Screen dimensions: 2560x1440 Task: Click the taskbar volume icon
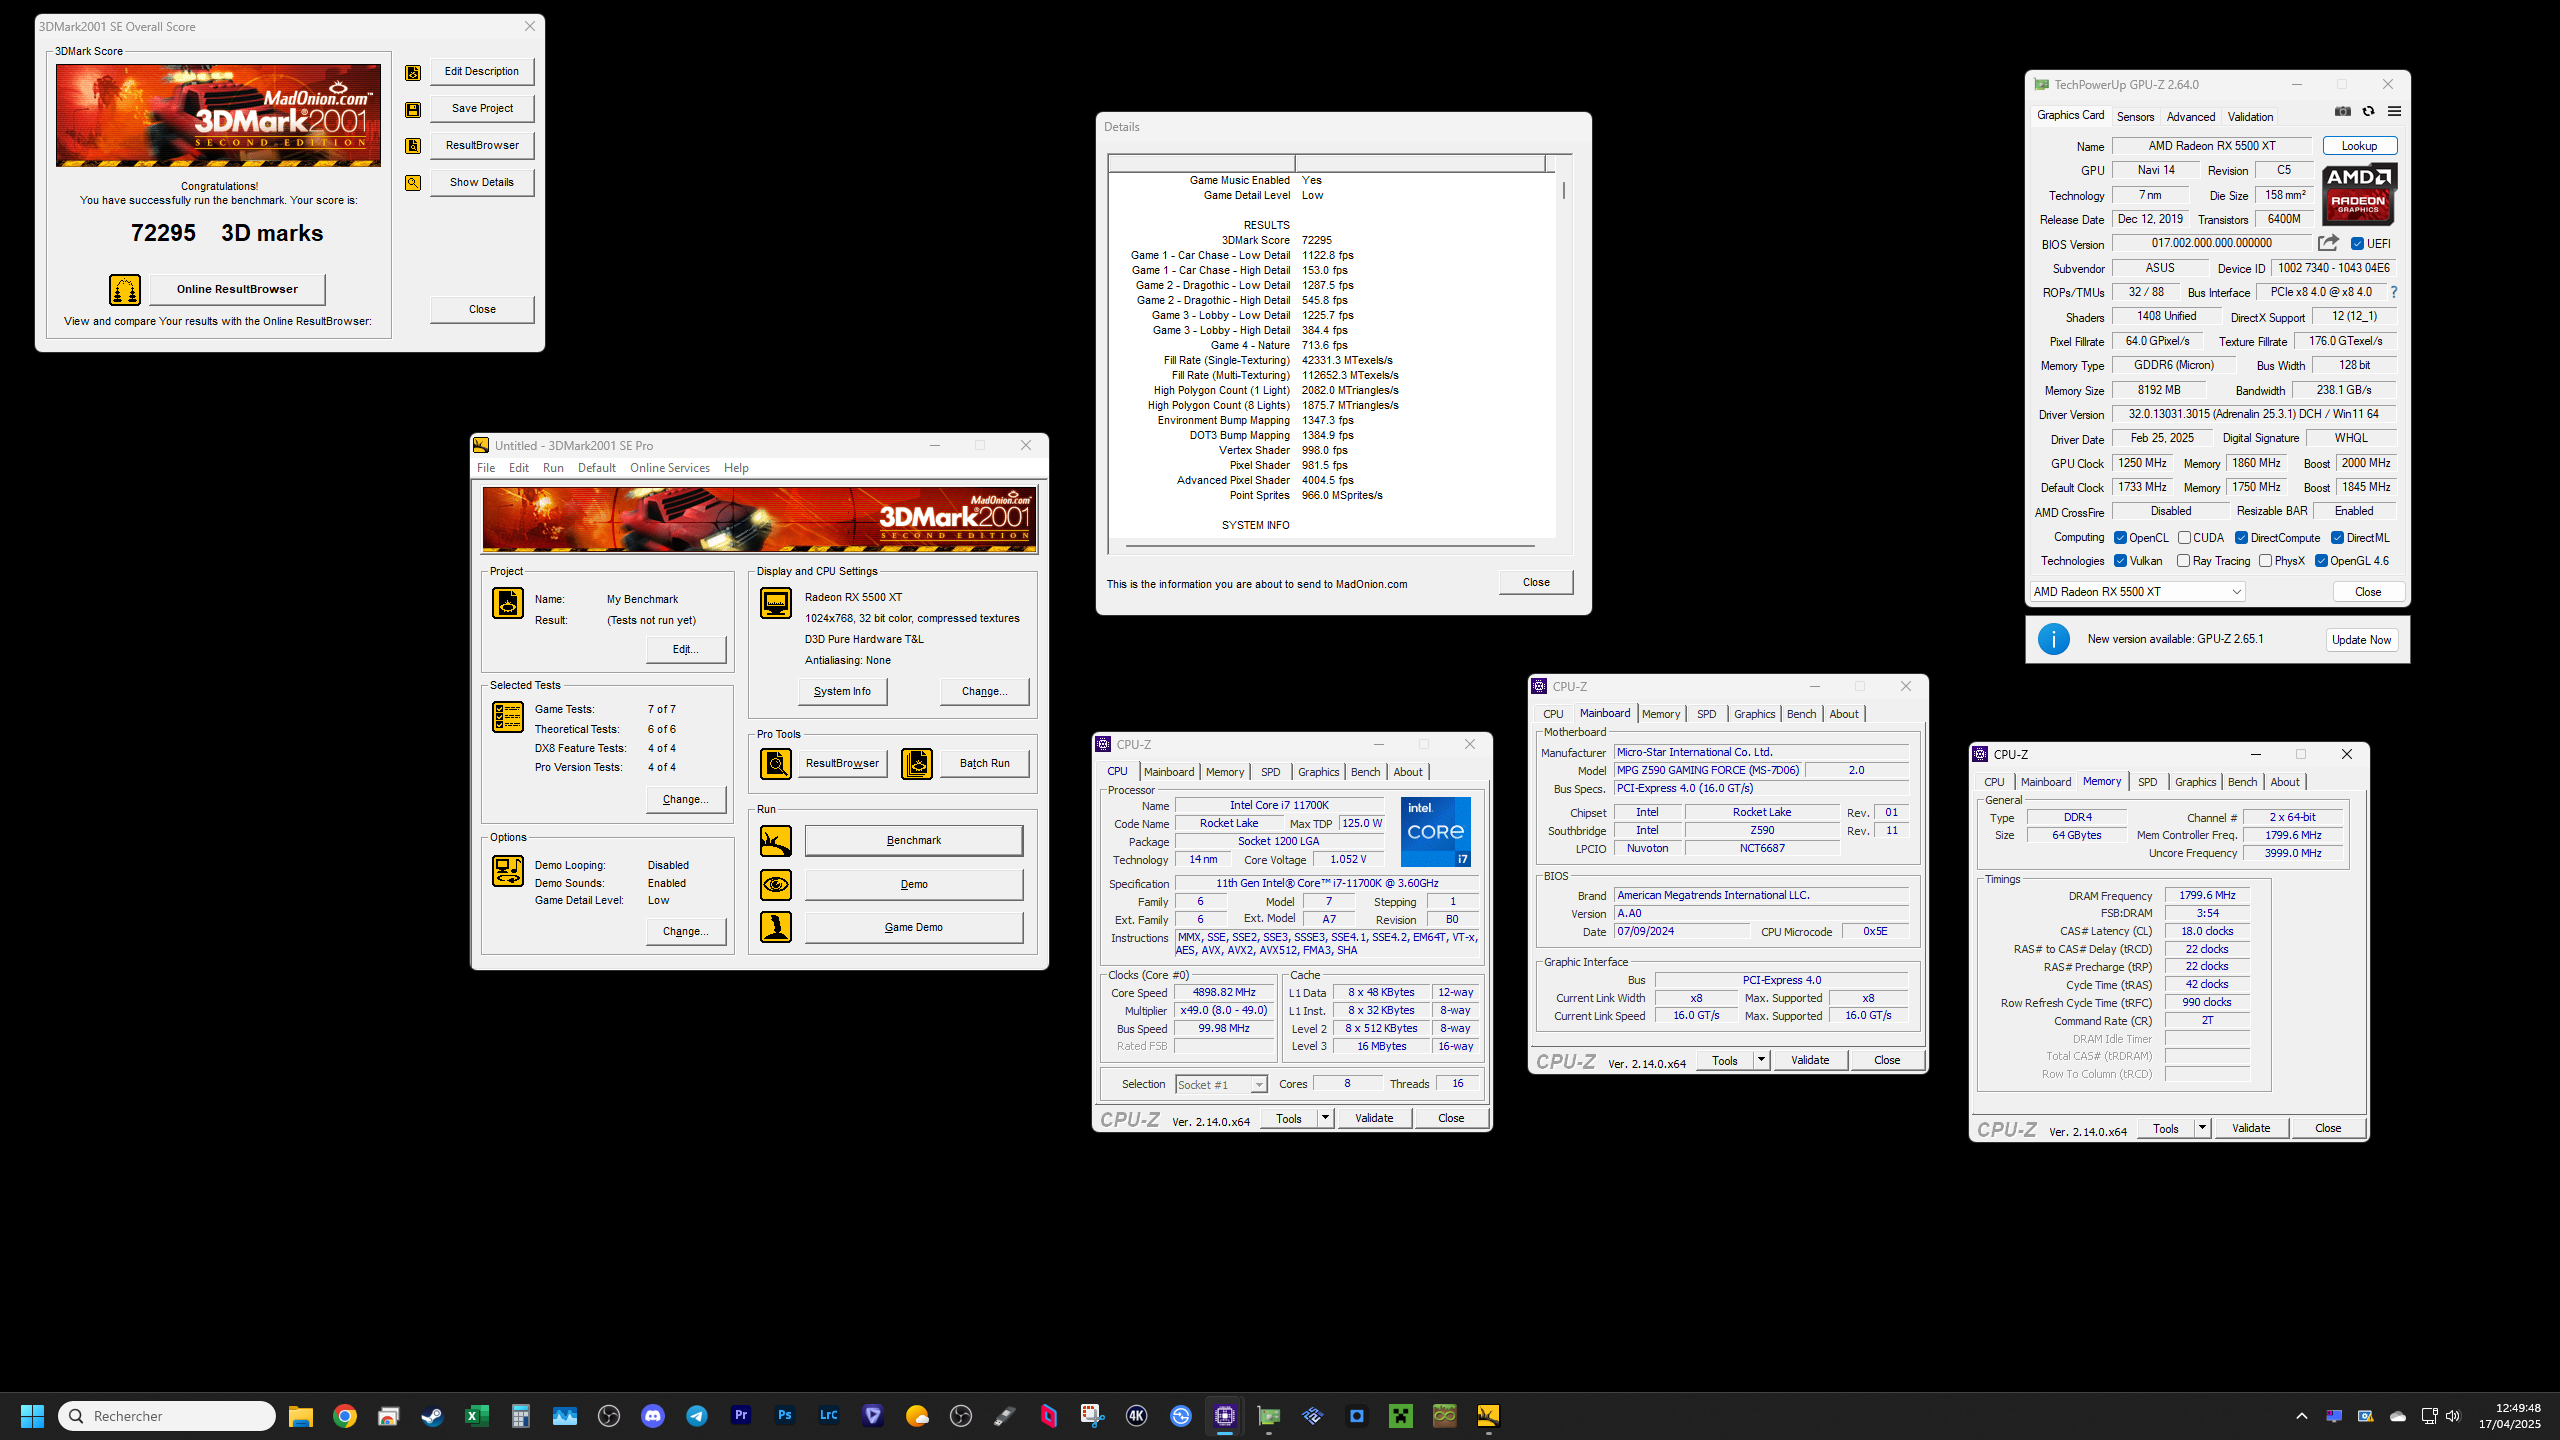point(2452,1416)
